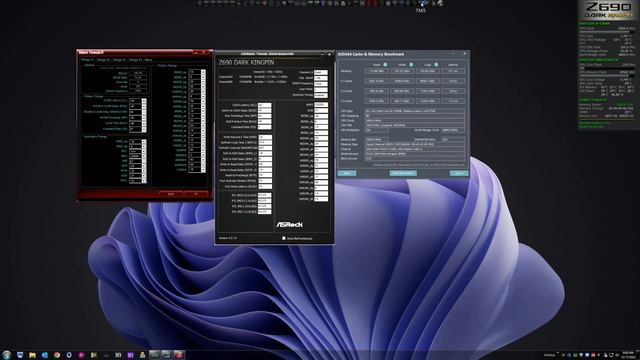The height and width of the screenshot is (360, 640).
Task: Open Windows Start button on taskbar
Action: coord(6,355)
